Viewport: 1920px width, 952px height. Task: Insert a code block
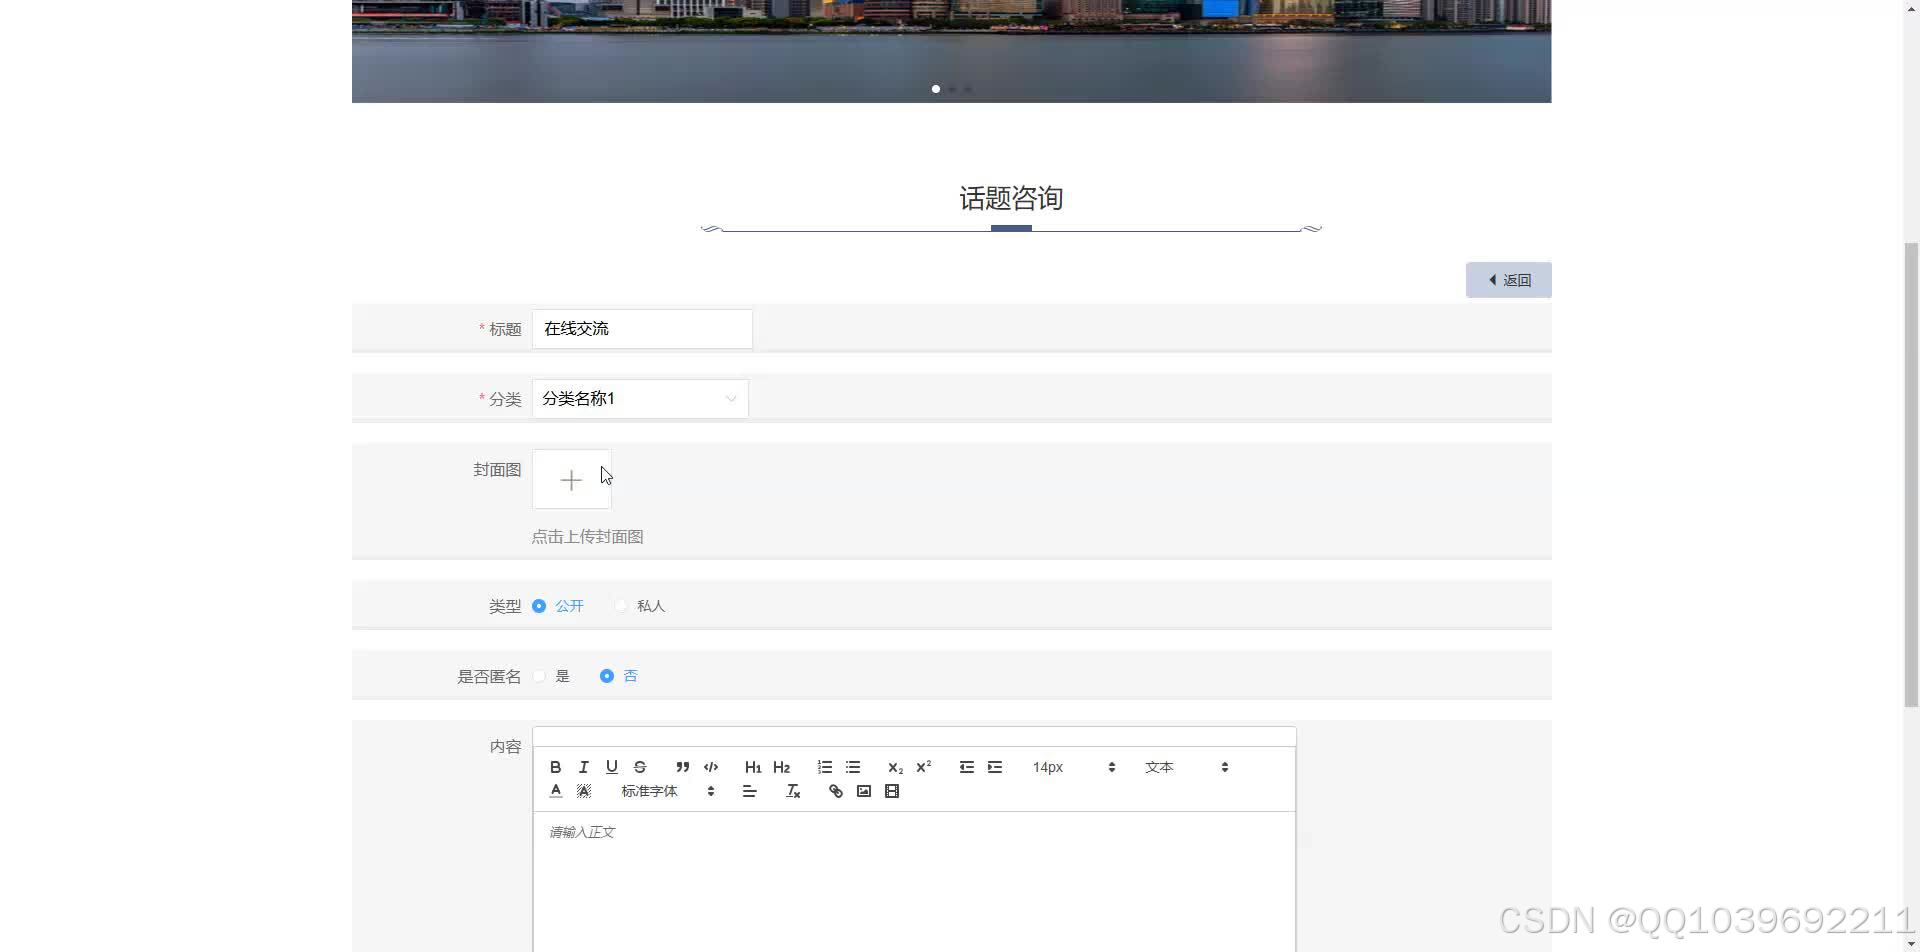[711, 767]
